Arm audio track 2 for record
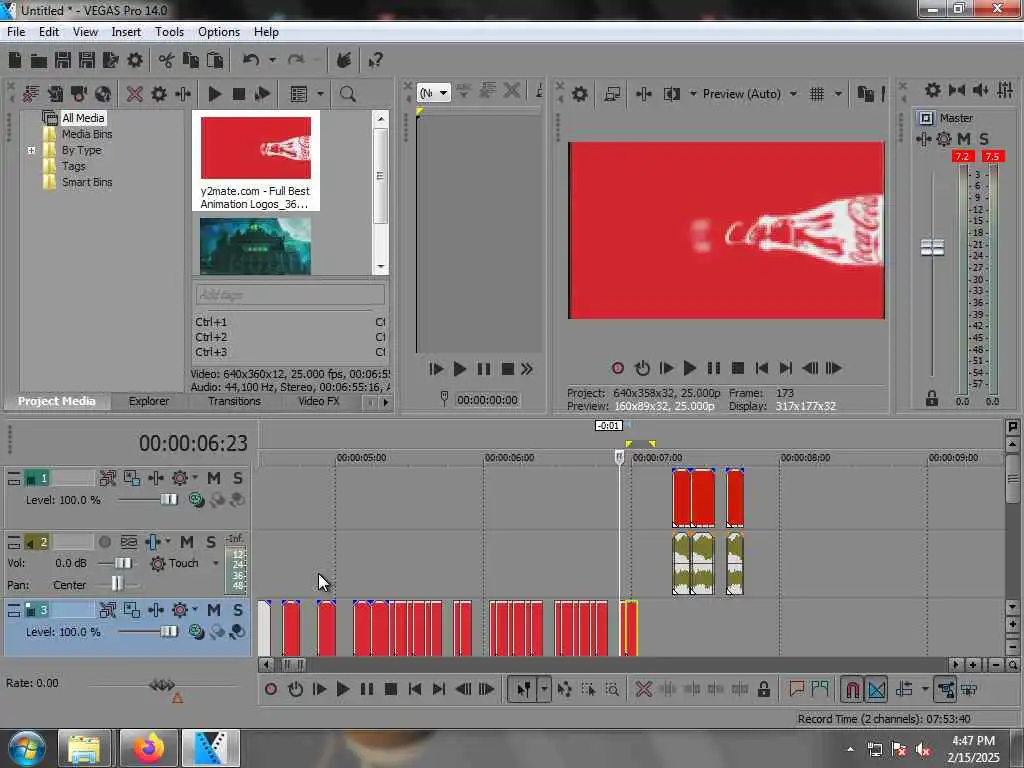Image resolution: width=1024 pixels, height=768 pixels. pos(104,542)
